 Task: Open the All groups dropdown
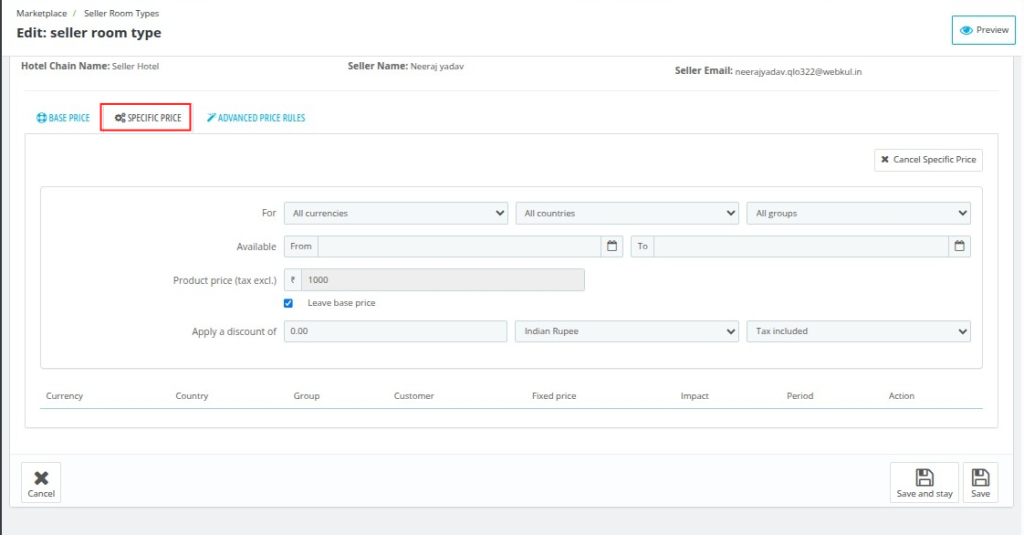tap(858, 214)
